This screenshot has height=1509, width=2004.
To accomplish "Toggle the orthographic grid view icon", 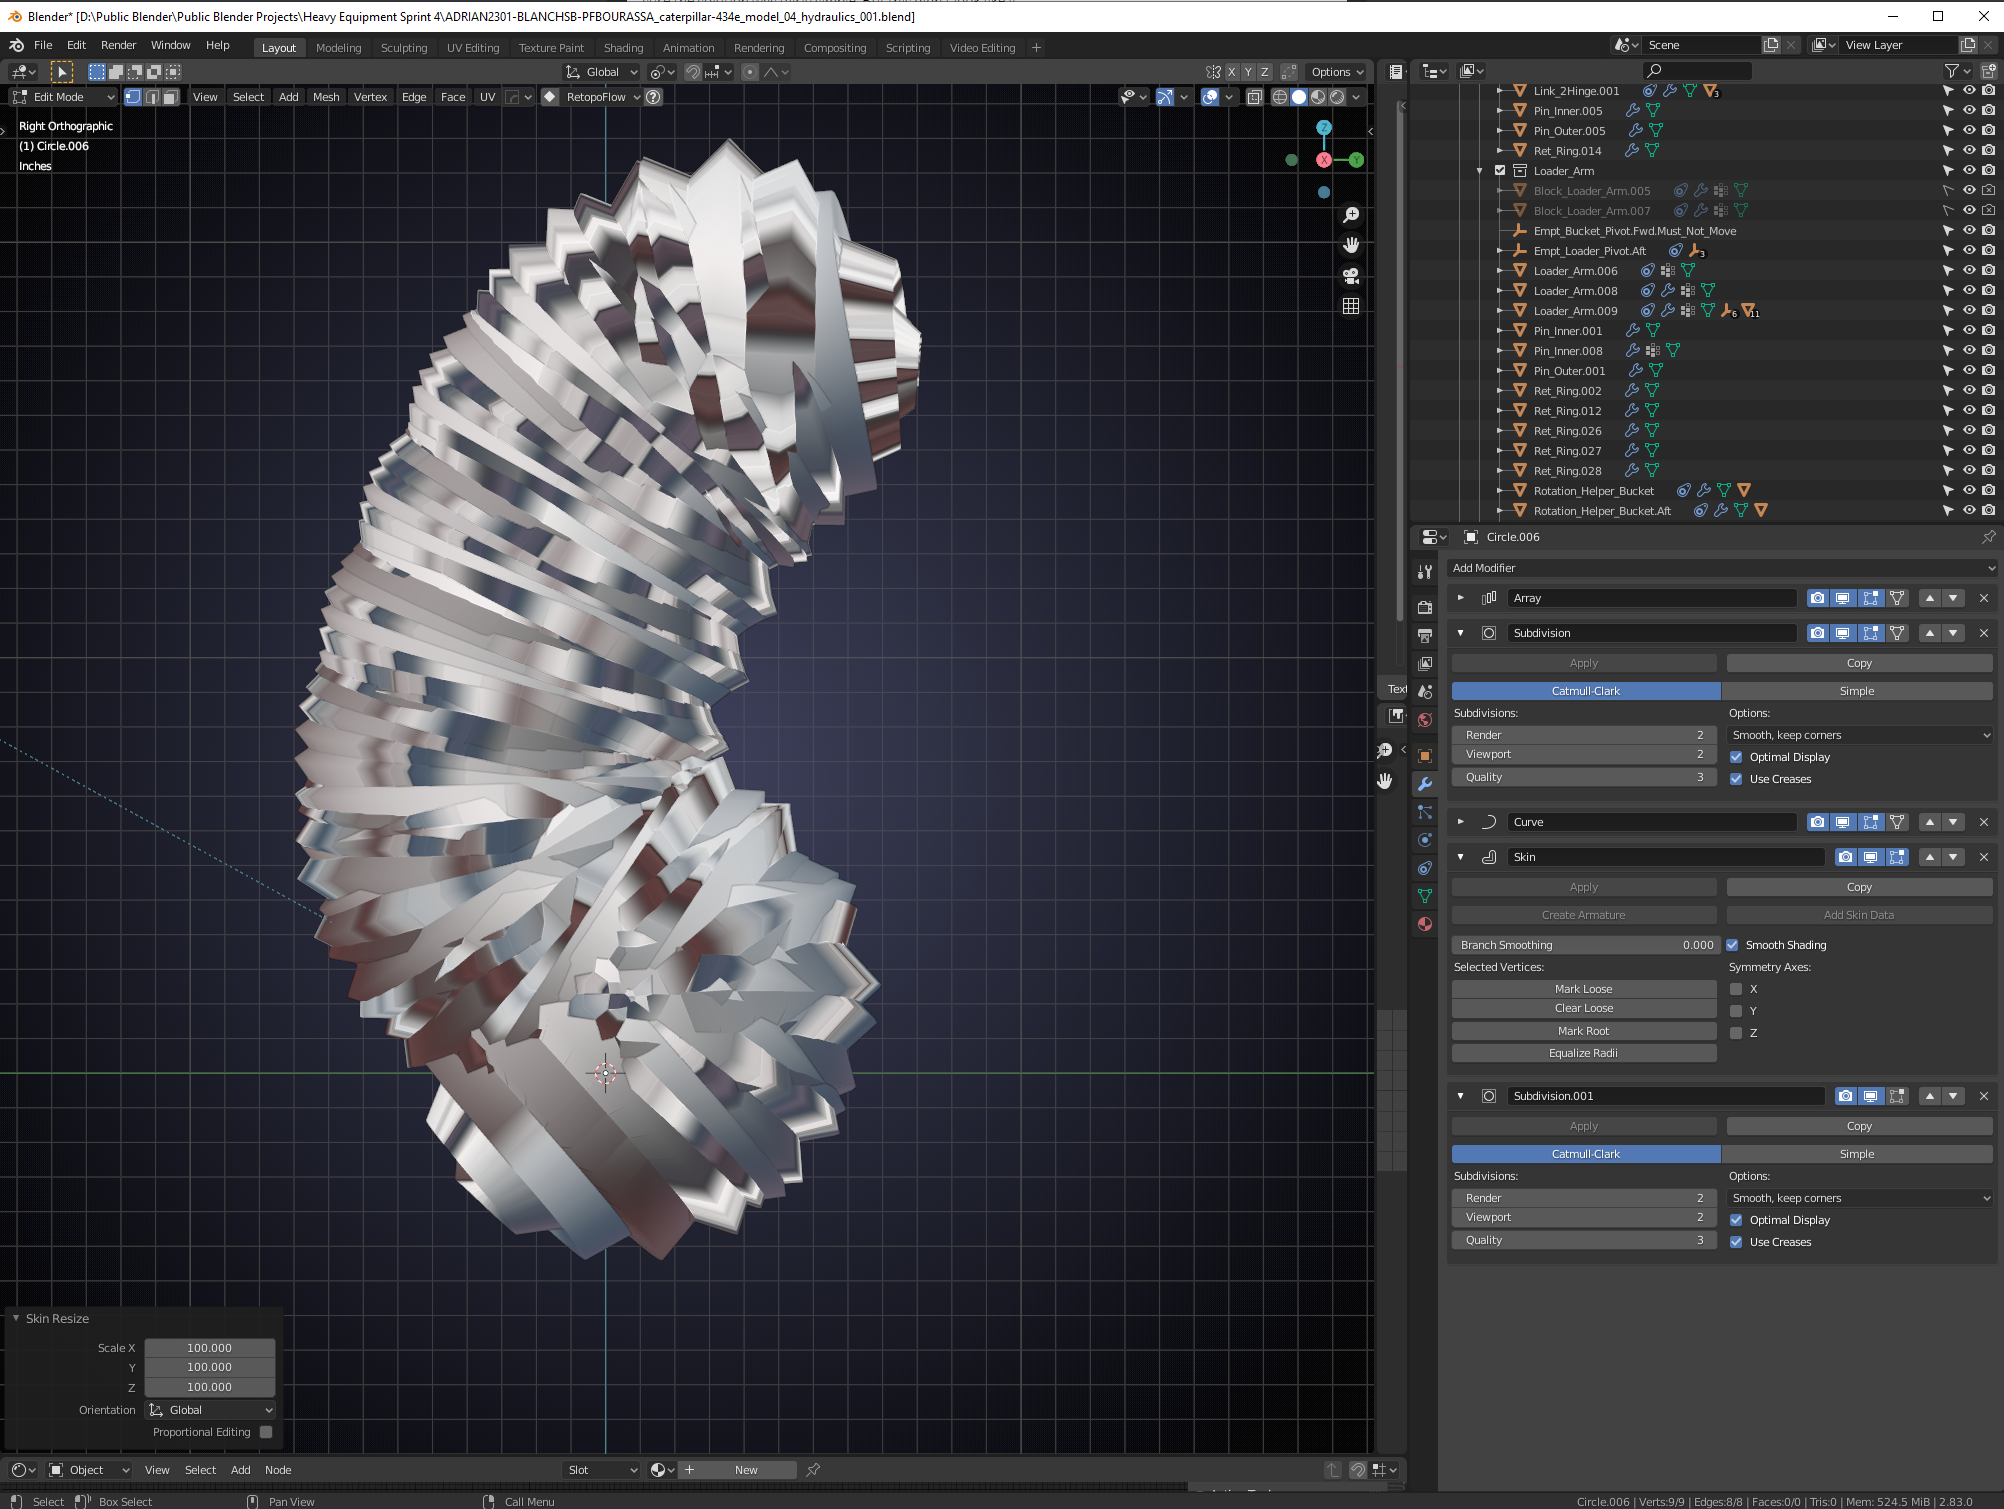I will tap(1351, 306).
